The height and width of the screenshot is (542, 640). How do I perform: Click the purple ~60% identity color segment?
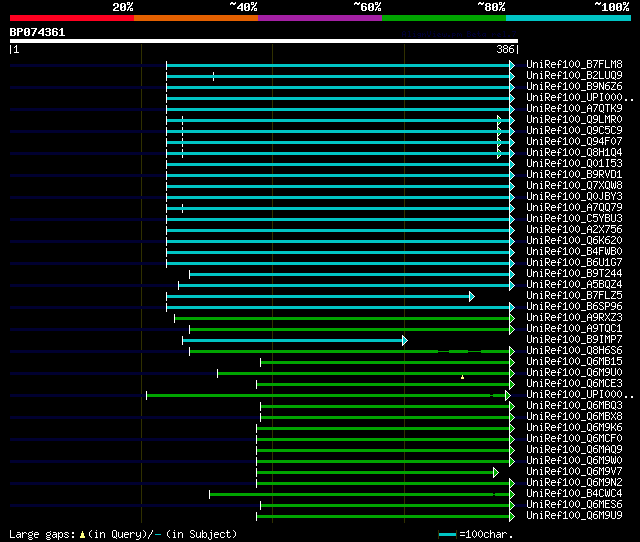pyautogui.click(x=320, y=18)
